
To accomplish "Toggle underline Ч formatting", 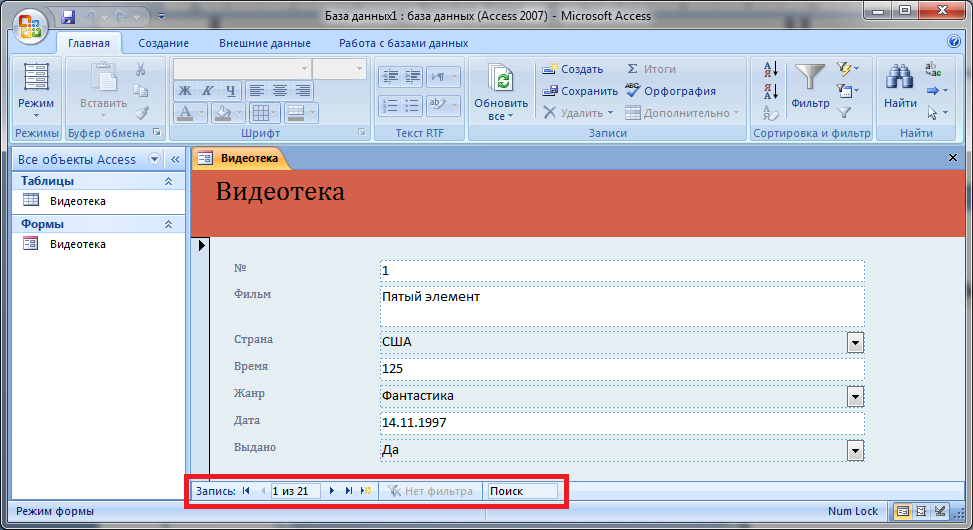I will point(230,91).
